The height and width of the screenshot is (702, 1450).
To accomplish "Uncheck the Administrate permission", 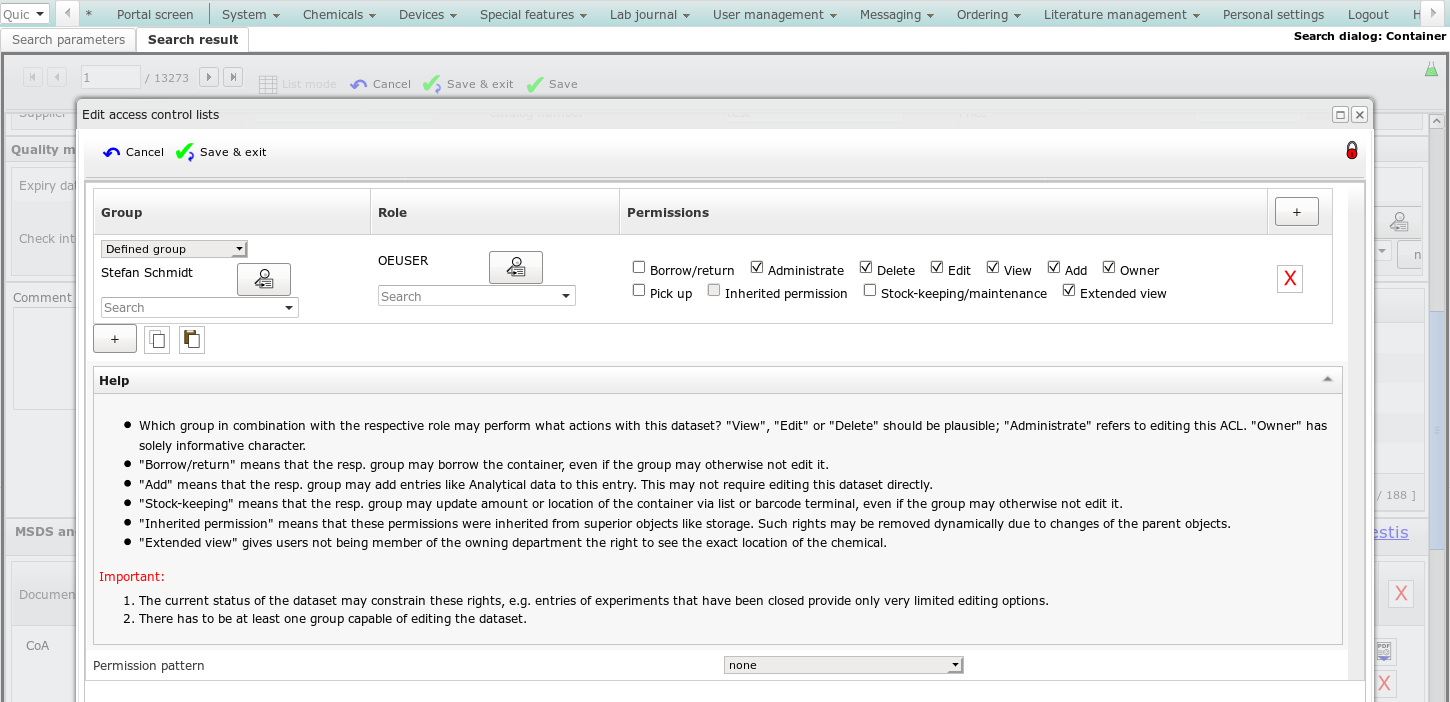I will coord(757,267).
